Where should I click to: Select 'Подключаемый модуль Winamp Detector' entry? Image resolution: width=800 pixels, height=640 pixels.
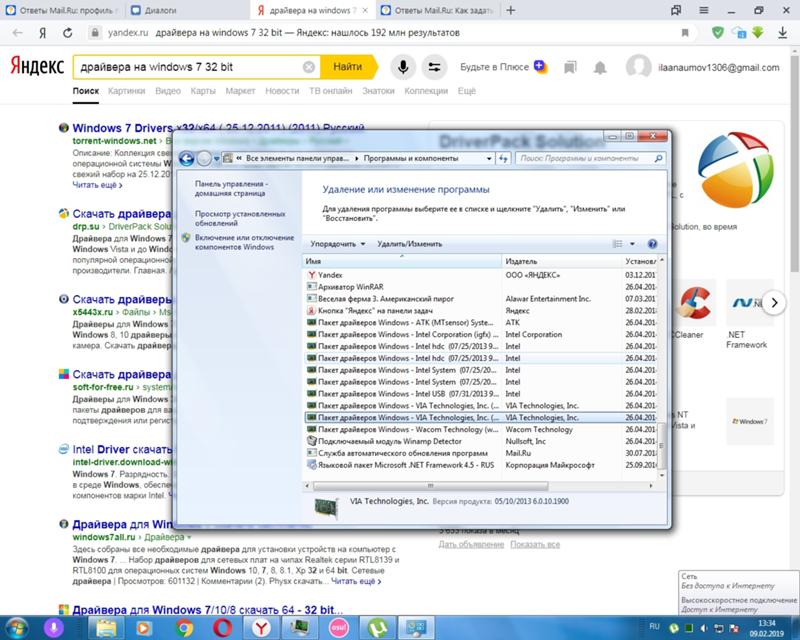(x=480, y=441)
